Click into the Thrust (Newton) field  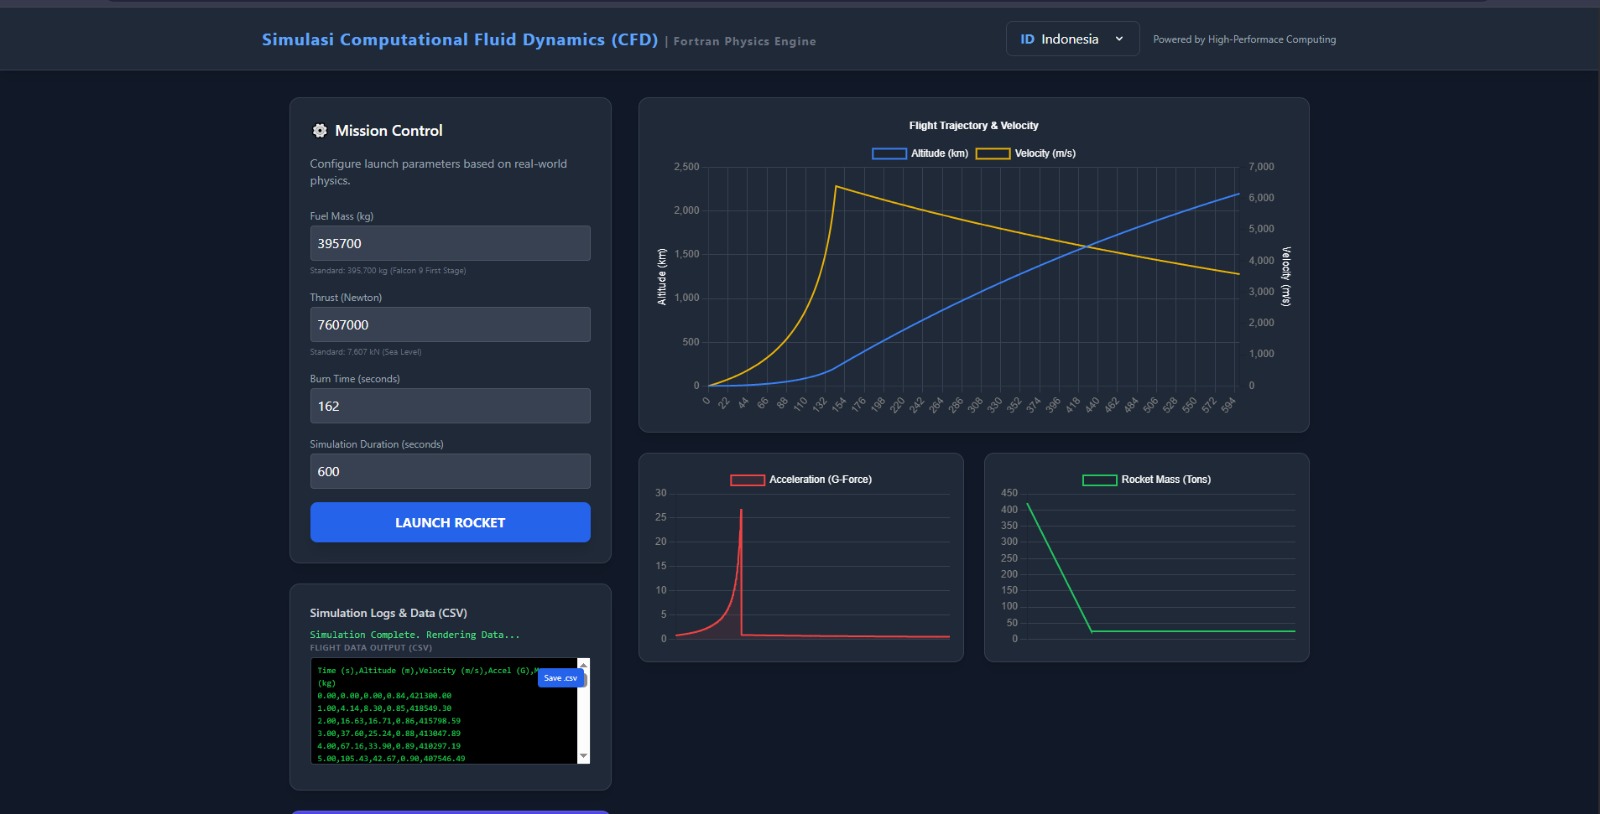(450, 325)
